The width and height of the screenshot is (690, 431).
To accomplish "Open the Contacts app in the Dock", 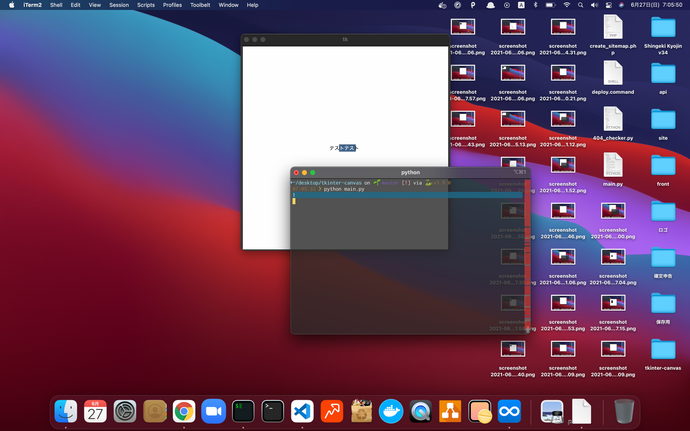I will point(154,411).
